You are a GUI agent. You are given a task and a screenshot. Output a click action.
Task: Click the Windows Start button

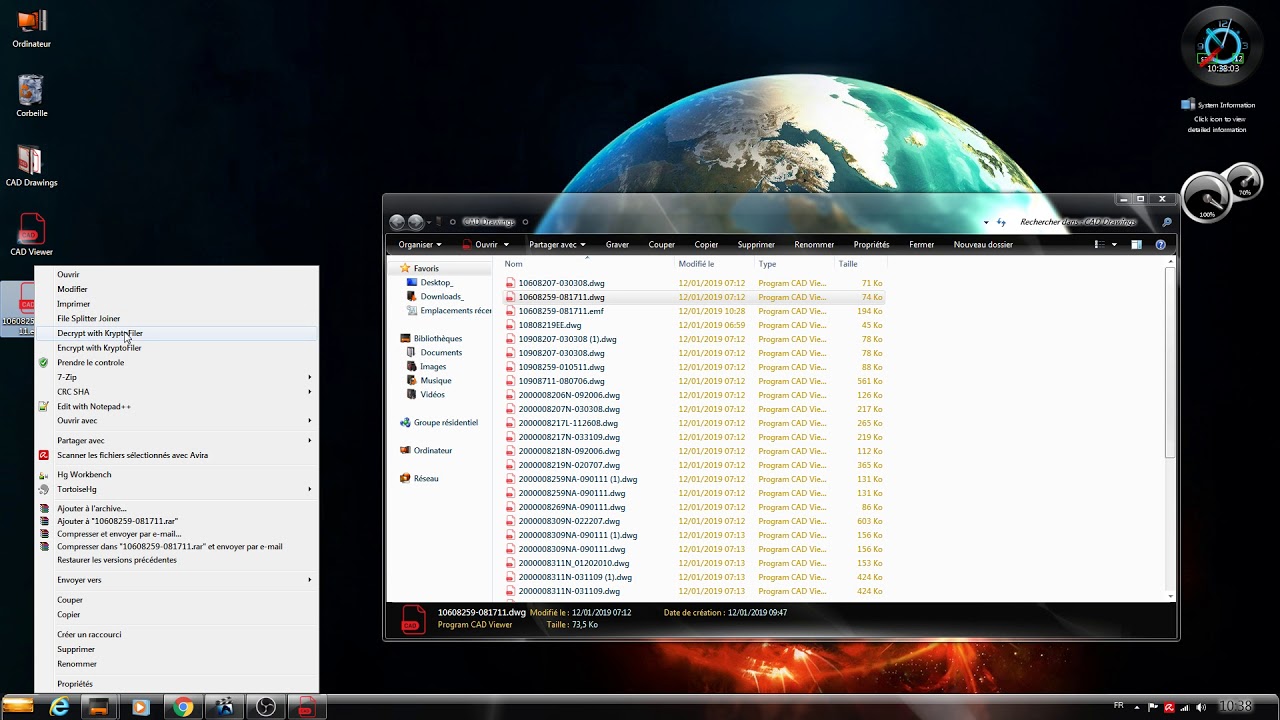(17, 706)
